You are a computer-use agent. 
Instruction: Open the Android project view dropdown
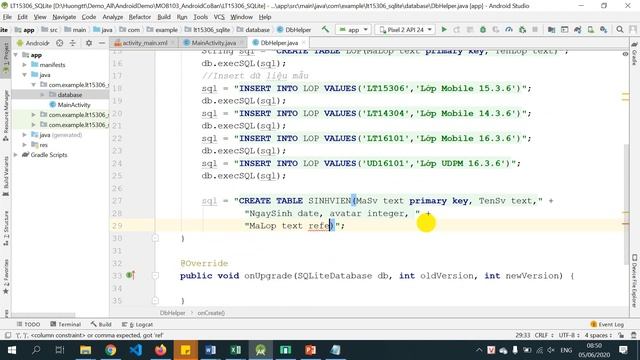tap(33, 43)
